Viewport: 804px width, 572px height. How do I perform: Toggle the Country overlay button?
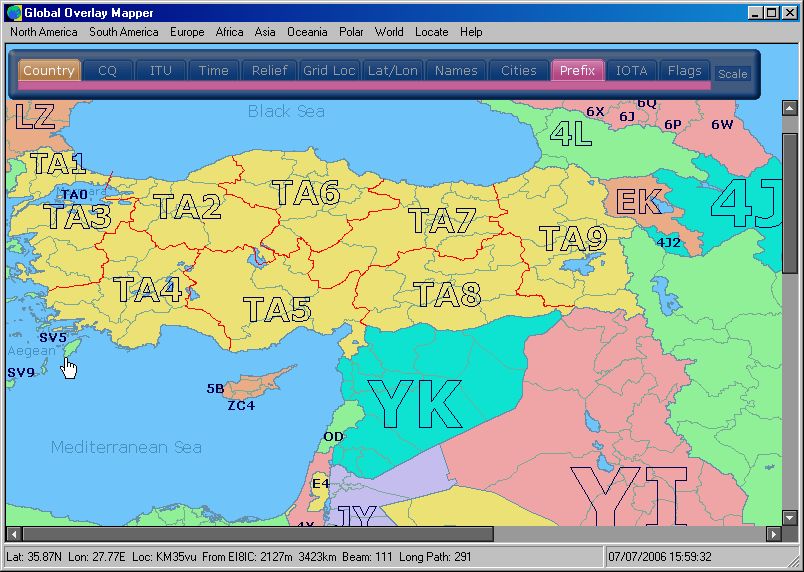(x=49, y=70)
